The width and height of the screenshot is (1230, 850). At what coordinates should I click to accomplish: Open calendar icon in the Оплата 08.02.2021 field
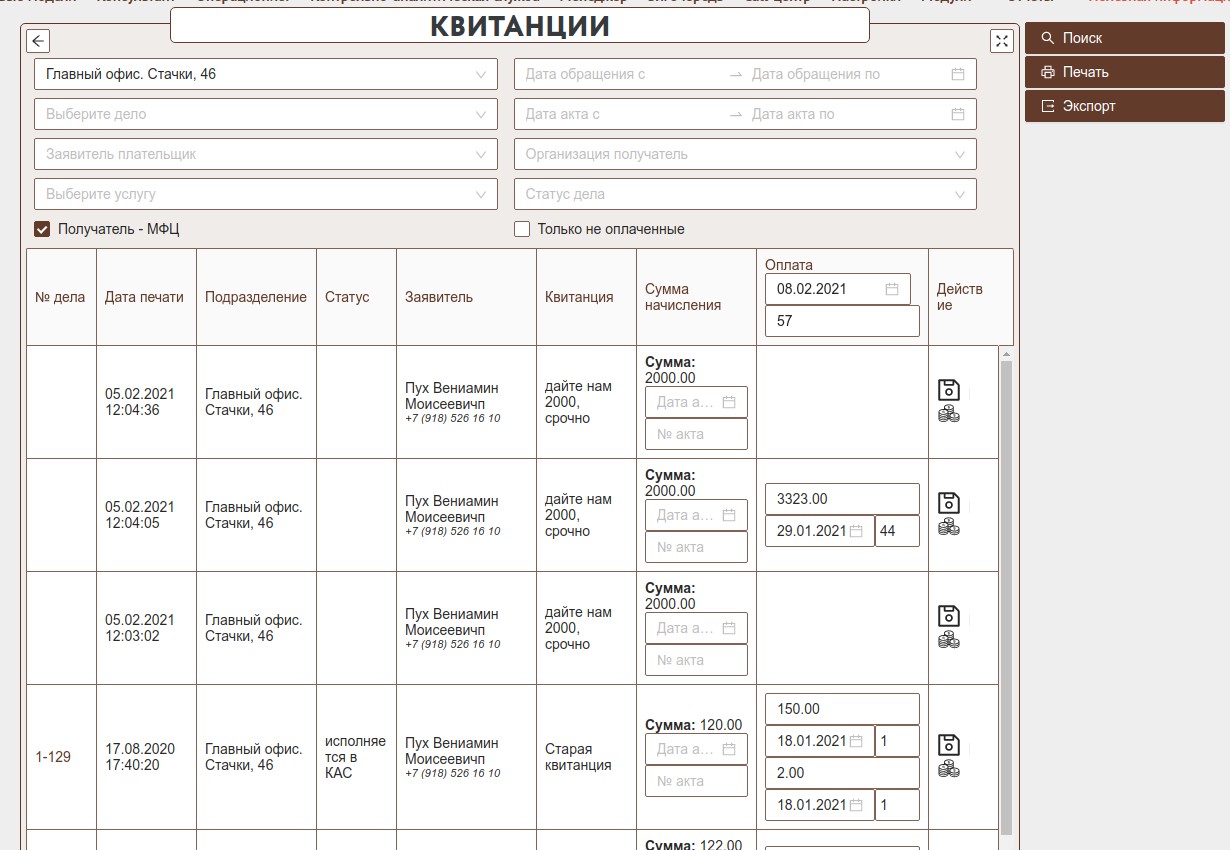pos(892,289)
